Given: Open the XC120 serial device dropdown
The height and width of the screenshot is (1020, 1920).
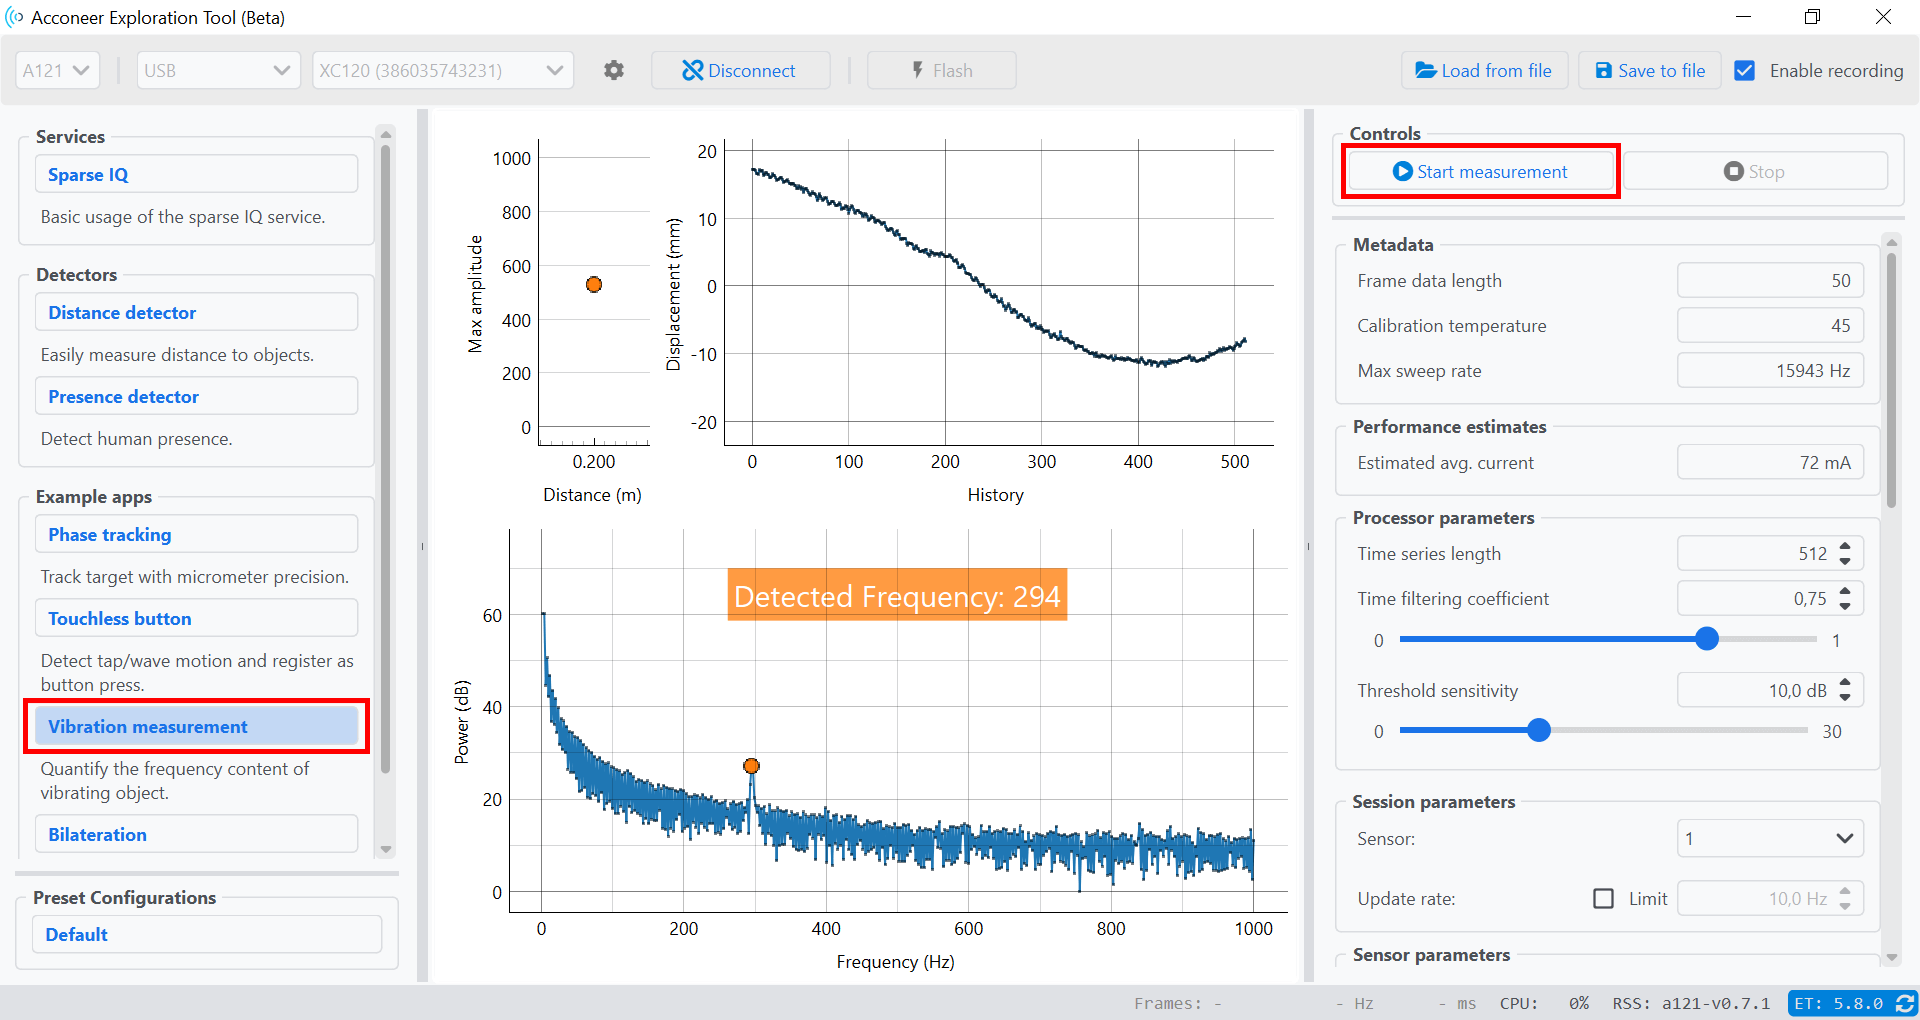Looking at the screenshot, I should click(x=442, y=70).
